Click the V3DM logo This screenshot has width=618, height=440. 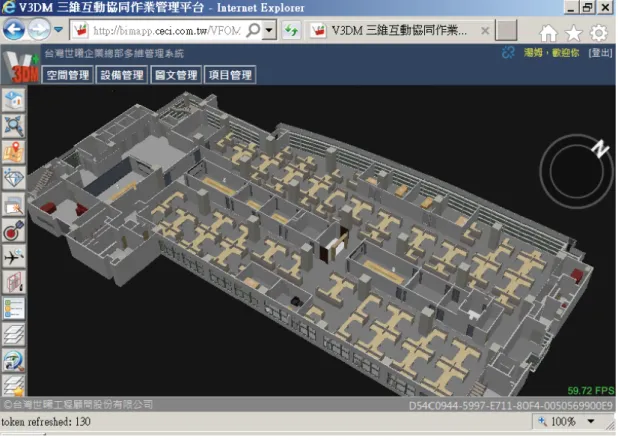(x=20, y=66)
